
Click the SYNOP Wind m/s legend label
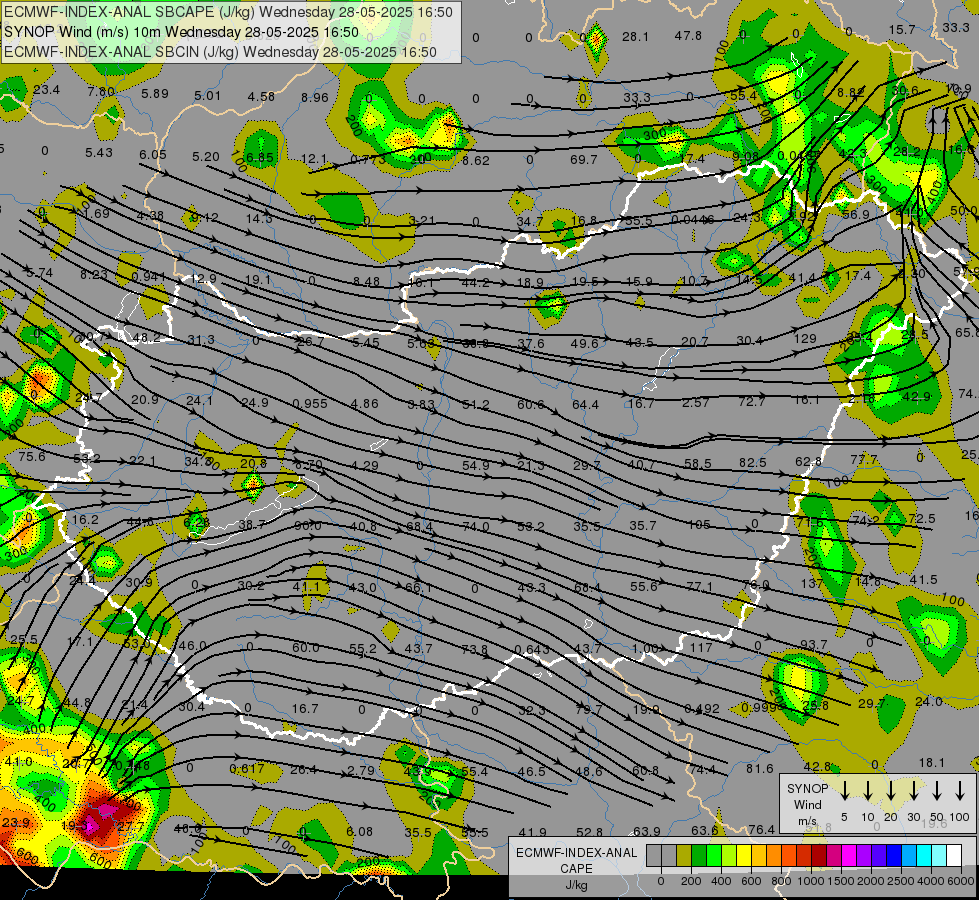(x=807, y=804)
